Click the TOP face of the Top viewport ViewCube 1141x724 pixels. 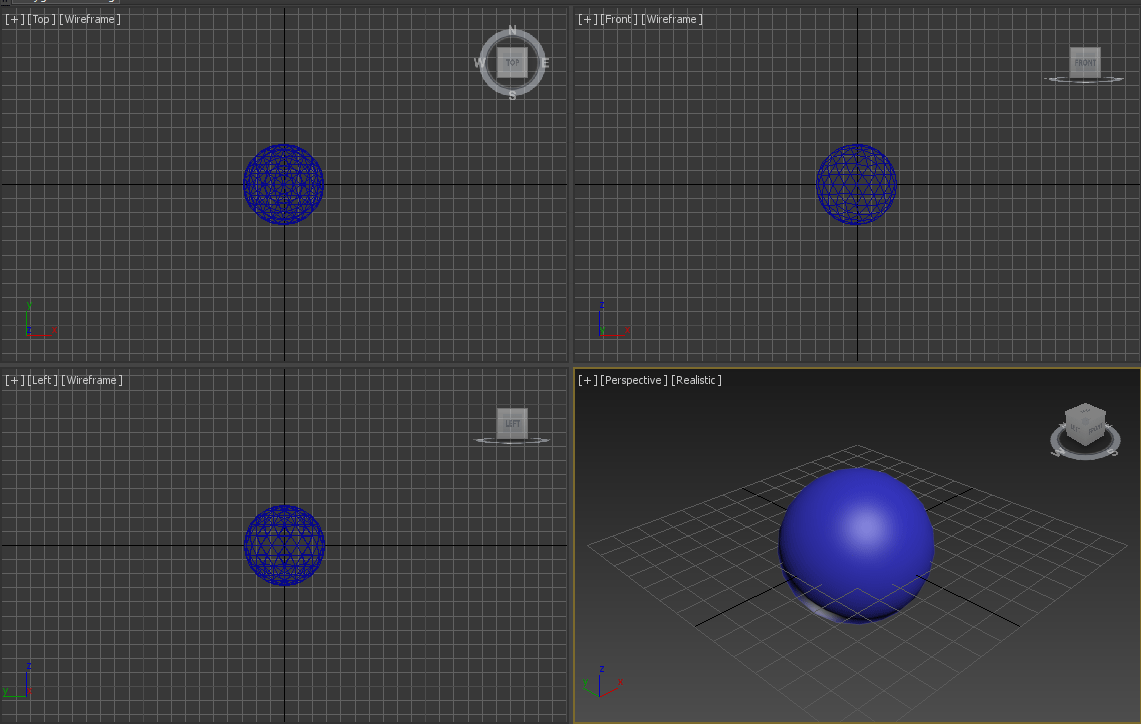[x=512, y=63]
